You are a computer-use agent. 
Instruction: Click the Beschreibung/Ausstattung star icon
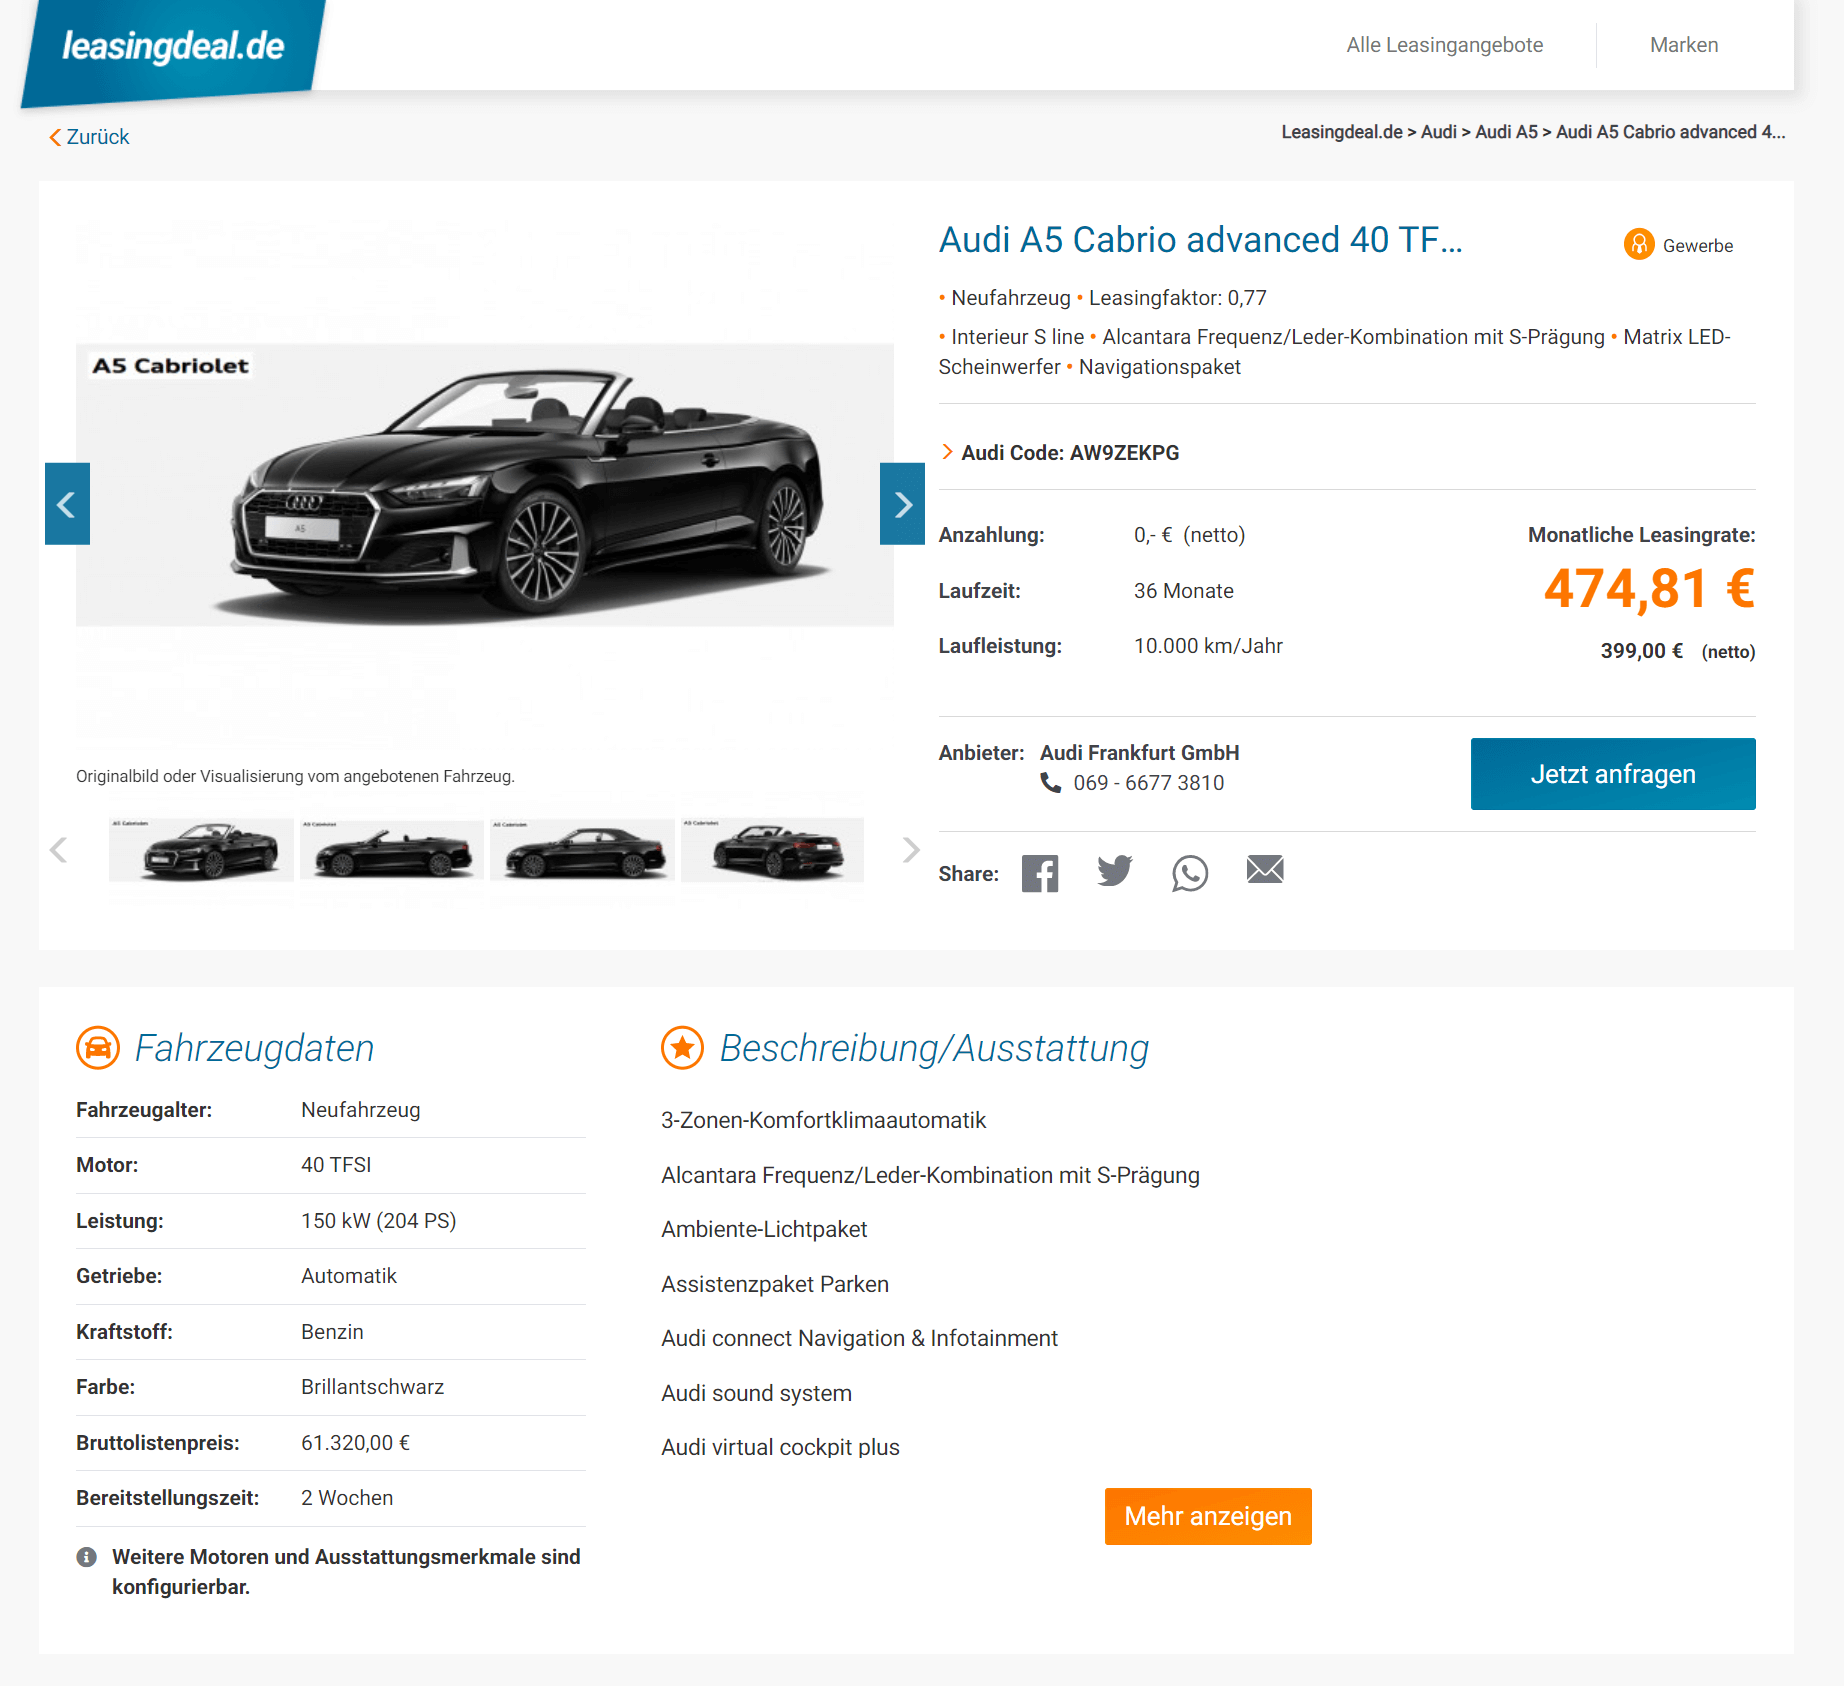pos(683,1048)
